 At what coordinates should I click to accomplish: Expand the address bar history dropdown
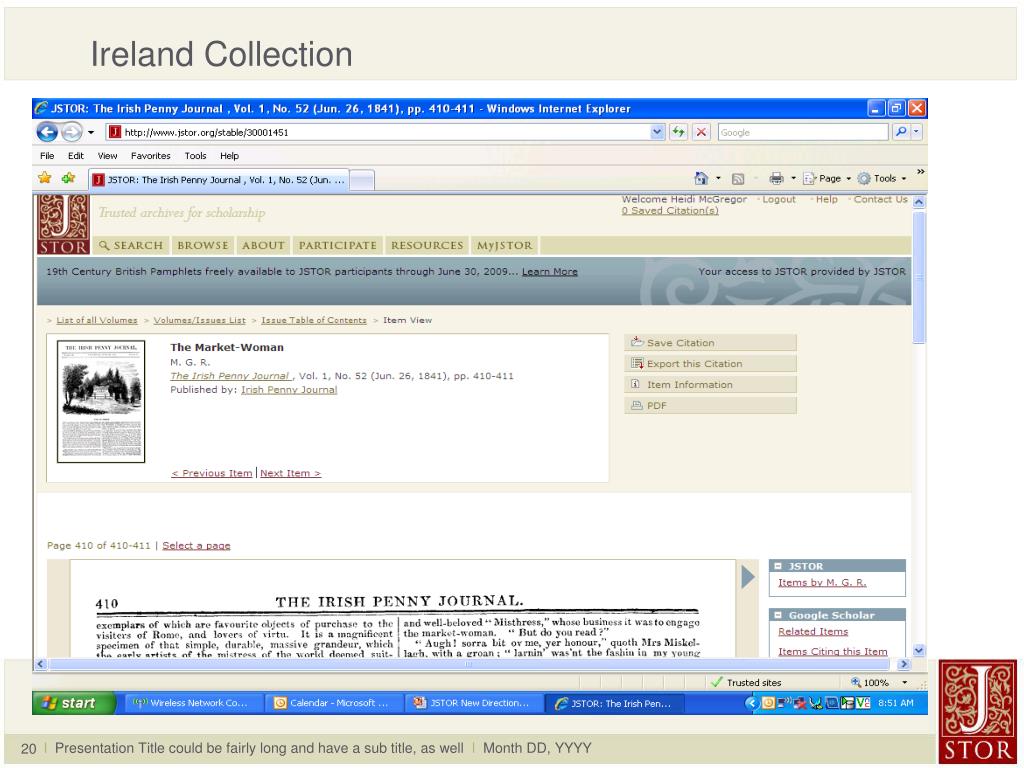point(658,133)
